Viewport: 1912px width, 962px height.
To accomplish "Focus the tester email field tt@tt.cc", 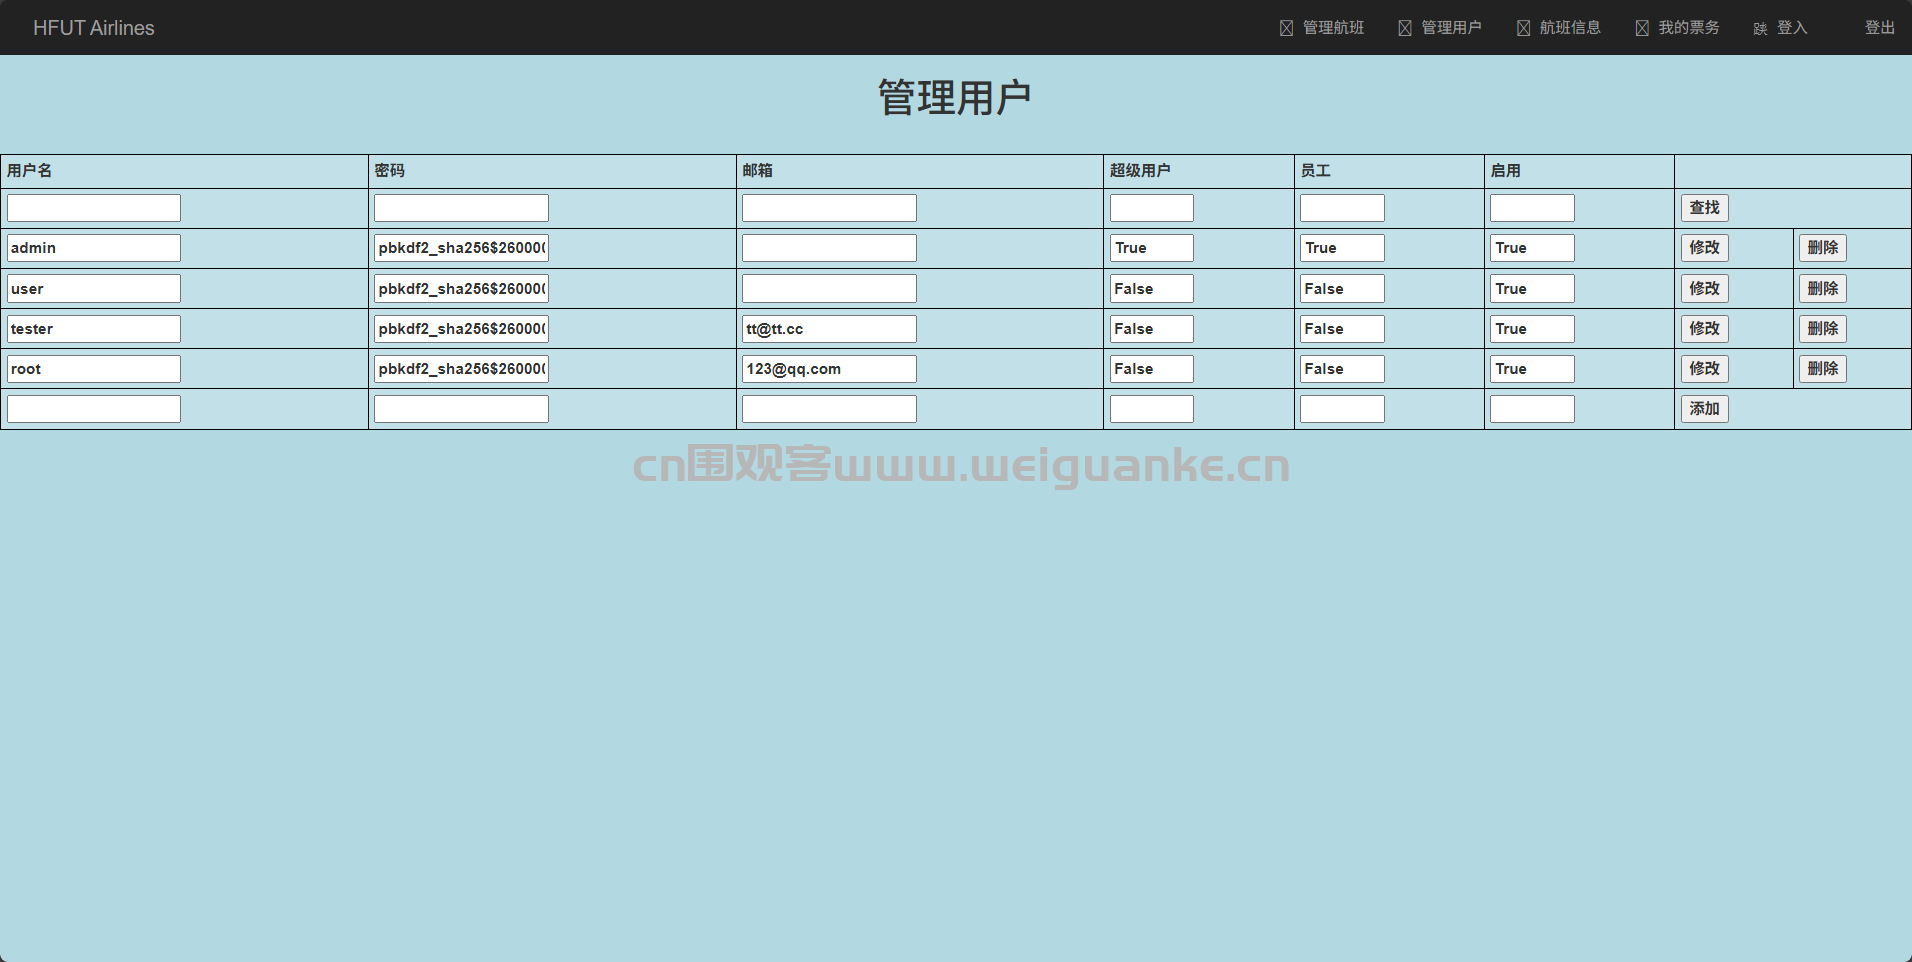I will [x=829, y=329].
